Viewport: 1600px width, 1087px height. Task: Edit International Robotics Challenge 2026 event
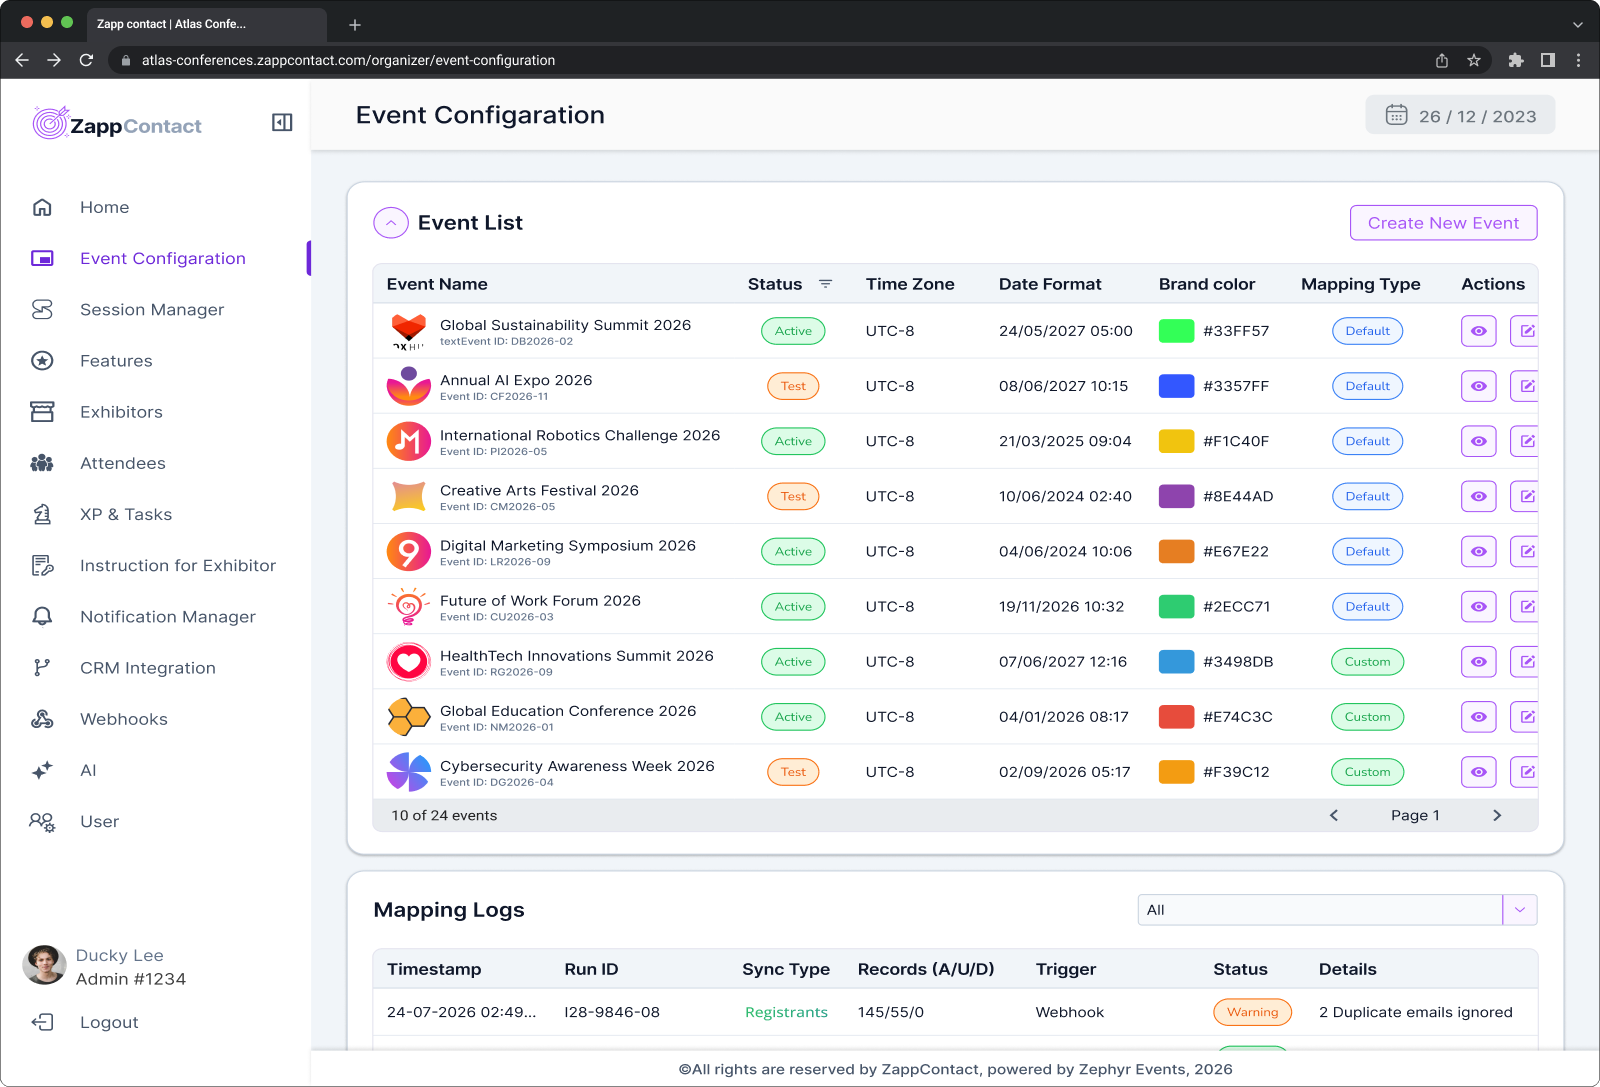click(1525, 441)
